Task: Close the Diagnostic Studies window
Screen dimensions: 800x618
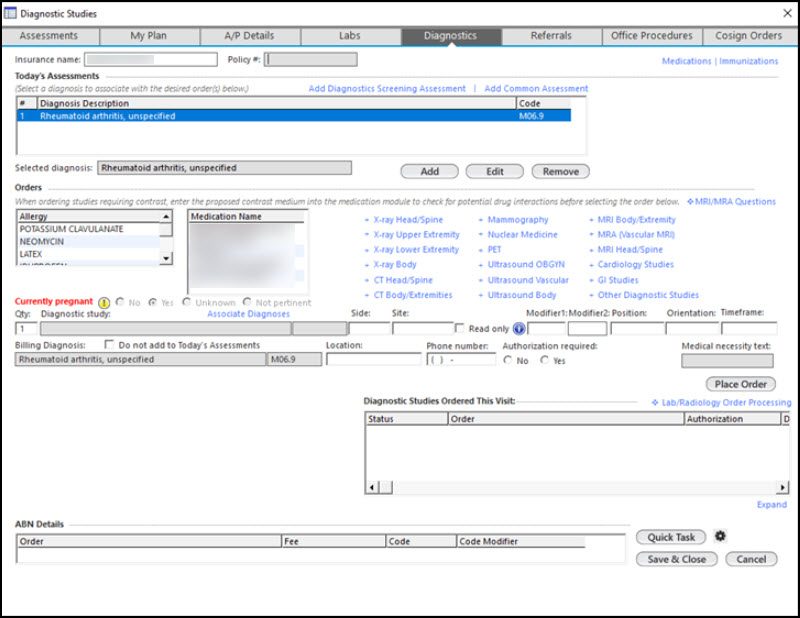Action: [787, 13]
